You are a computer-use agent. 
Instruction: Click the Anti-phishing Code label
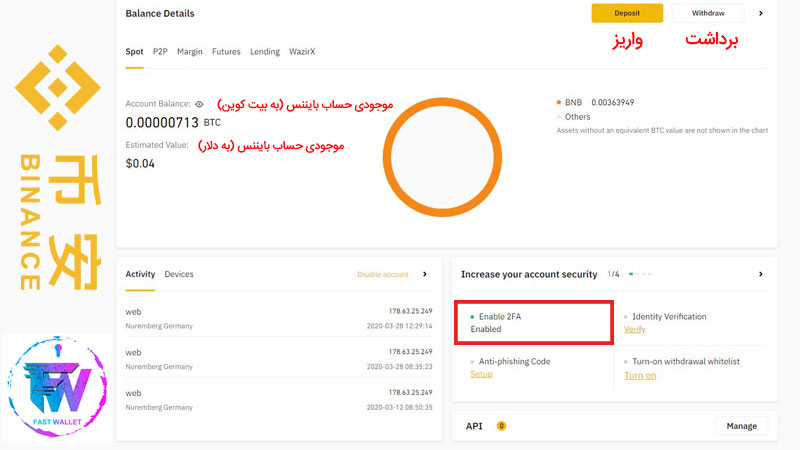[x=514, y=361]
